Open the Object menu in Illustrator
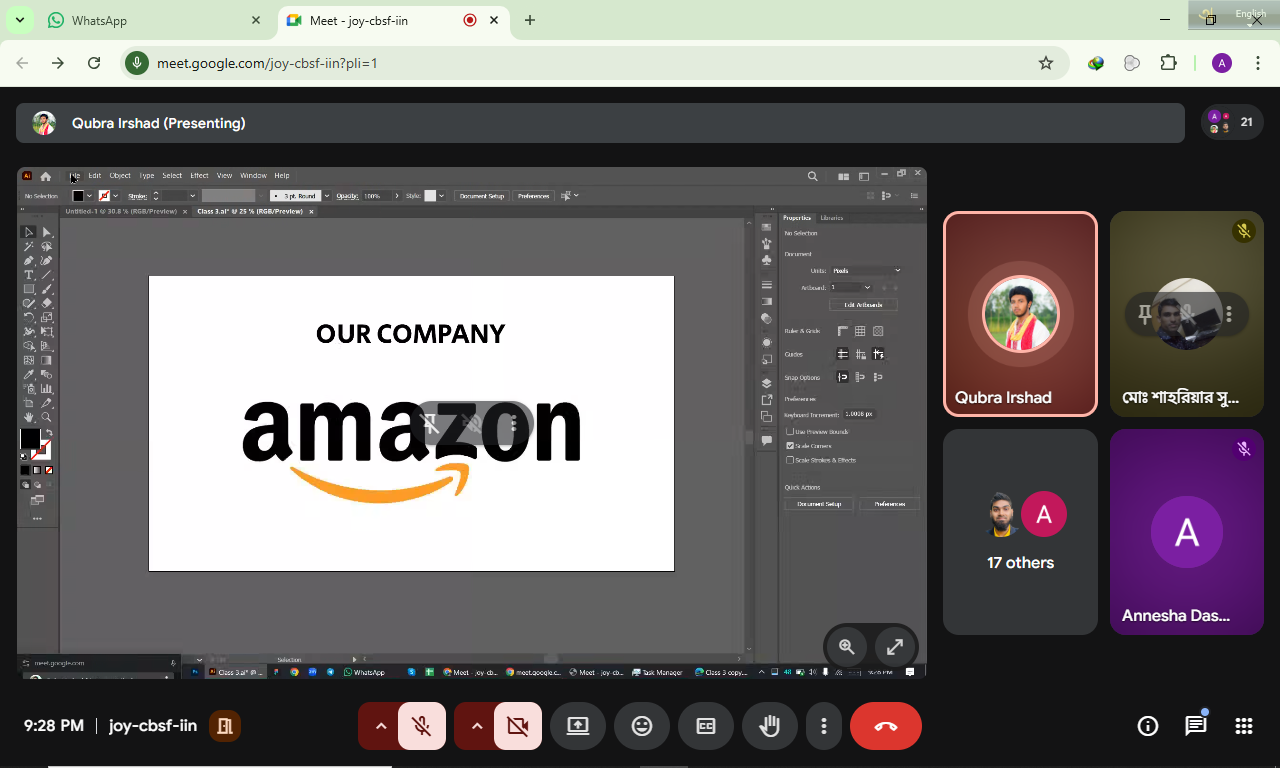Image resolution: width=1280 pixels, height=768 pixels. [120, 176]
